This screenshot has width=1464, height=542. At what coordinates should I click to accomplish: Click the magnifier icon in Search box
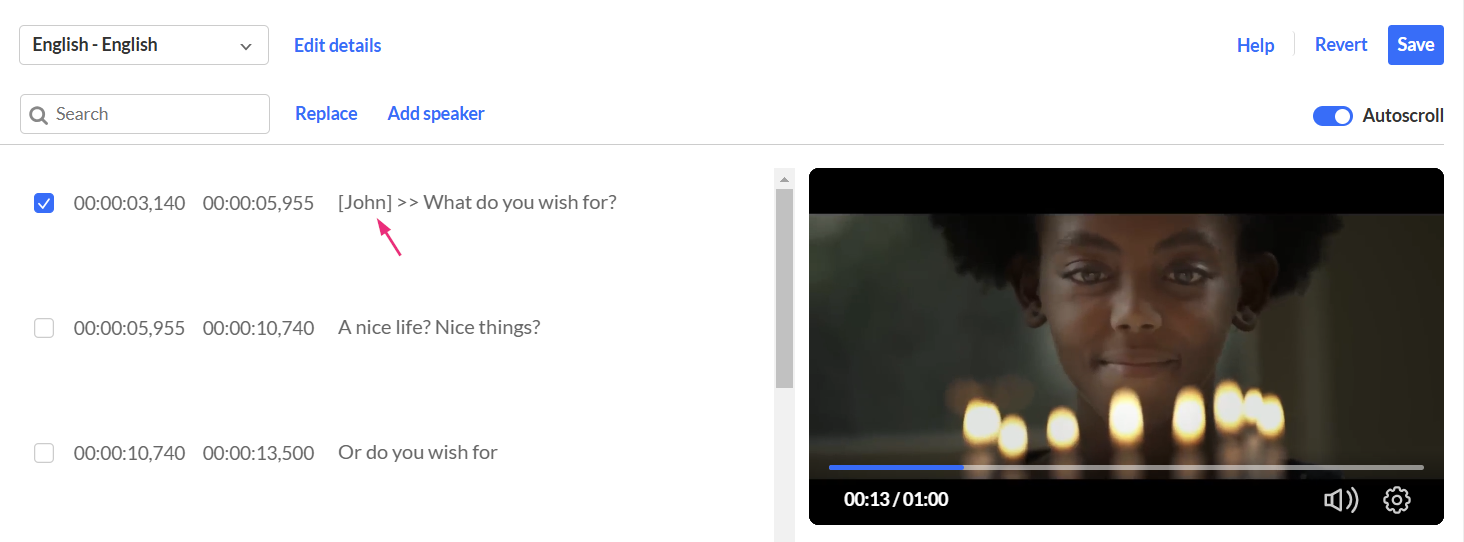(39, 115)
